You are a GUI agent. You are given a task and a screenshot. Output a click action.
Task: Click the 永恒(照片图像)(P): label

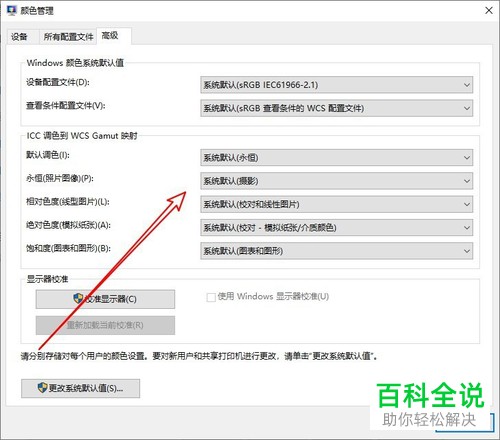(x=60, y=178)
